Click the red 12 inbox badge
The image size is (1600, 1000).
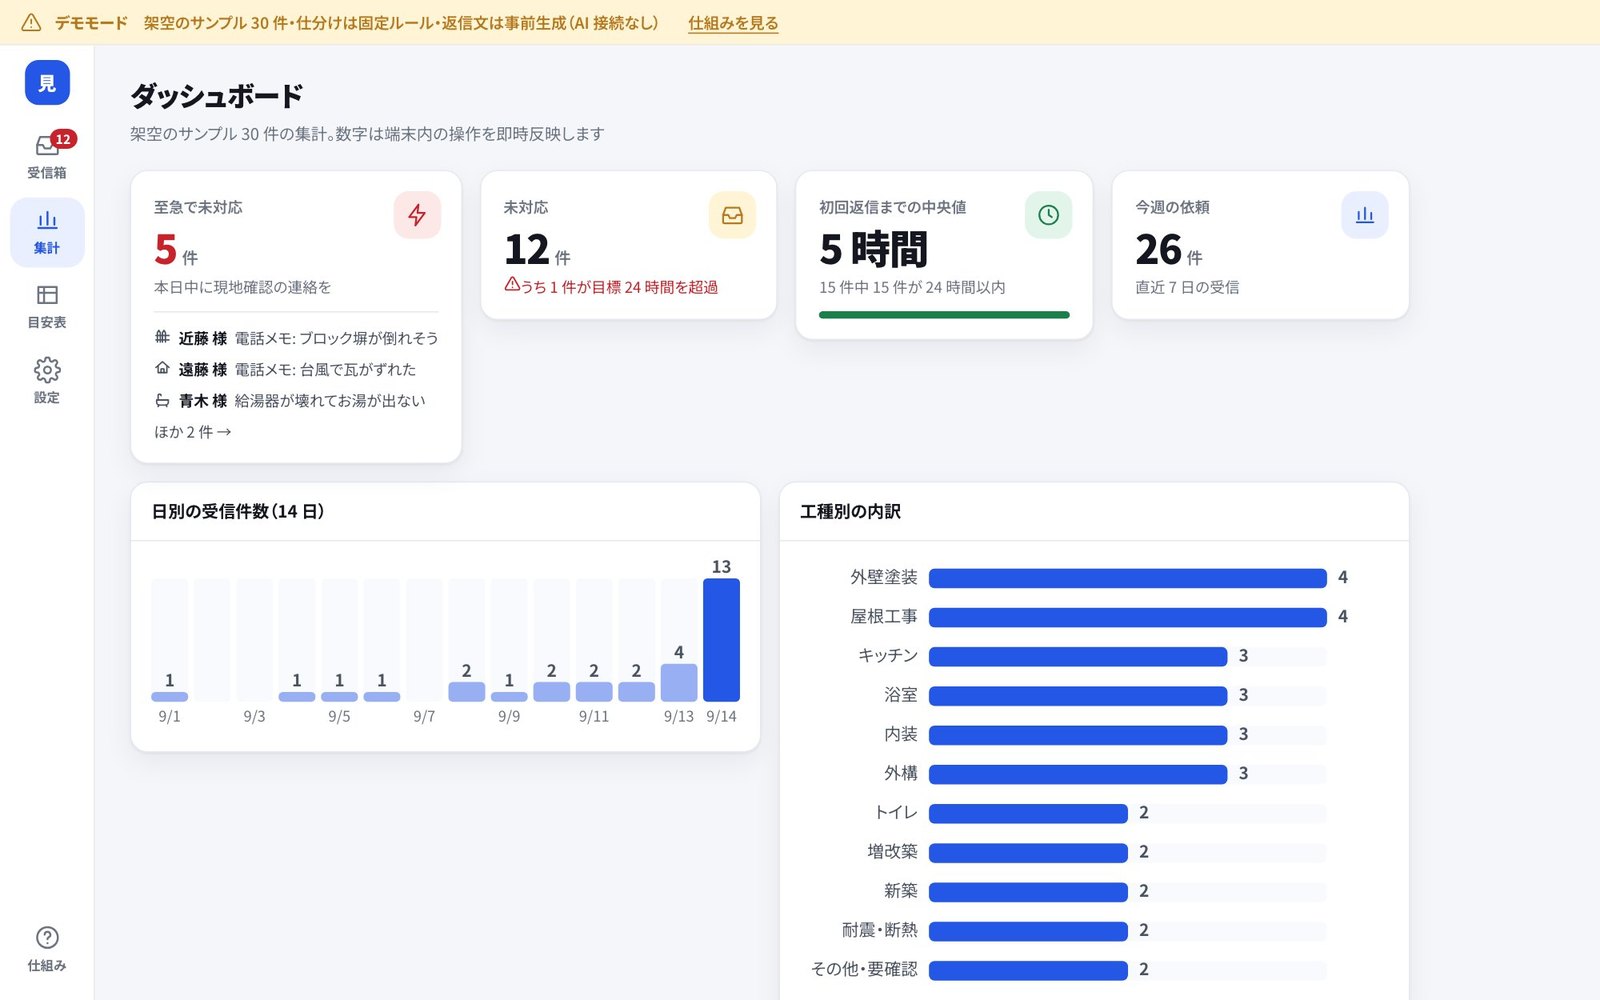tap(63, 139)
